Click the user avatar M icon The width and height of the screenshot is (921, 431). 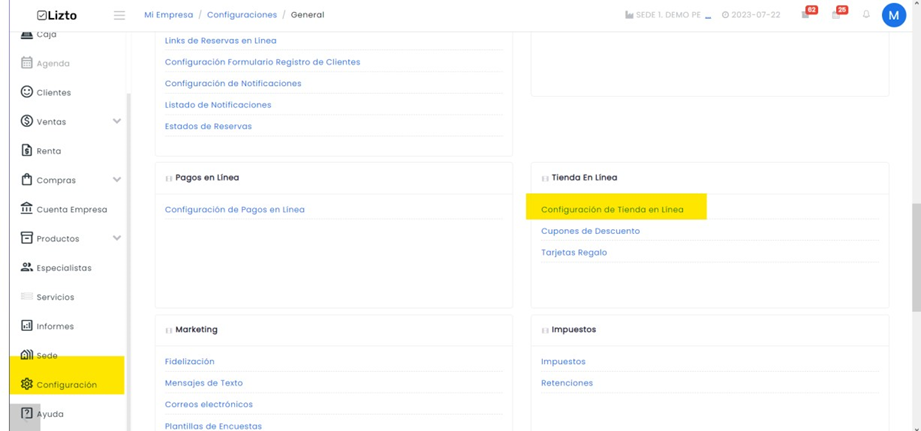pyautogui.click(x=894, y=15)
